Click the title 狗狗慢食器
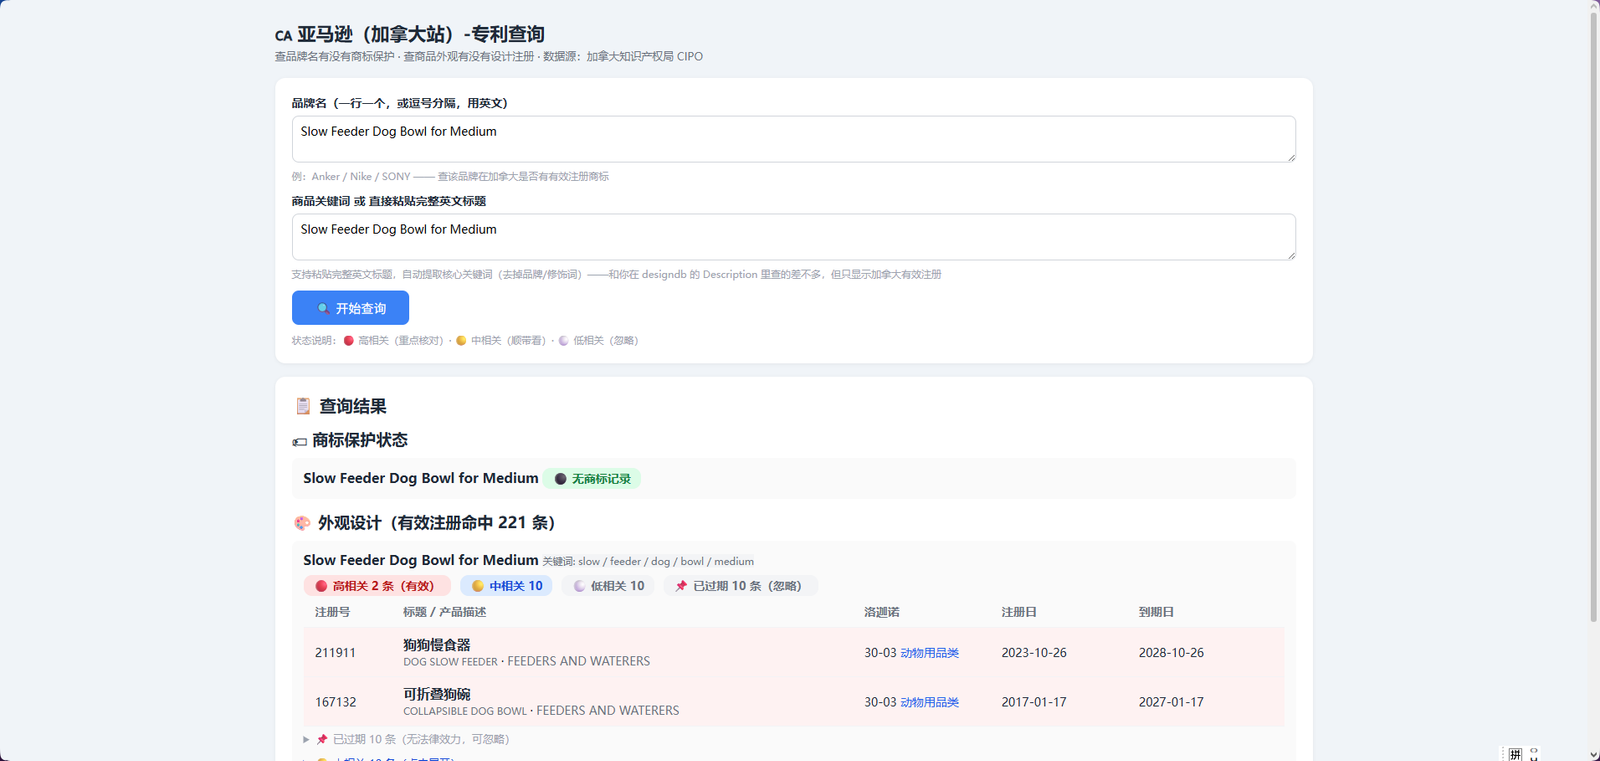1600x761 pixels. tap(436, 645)
